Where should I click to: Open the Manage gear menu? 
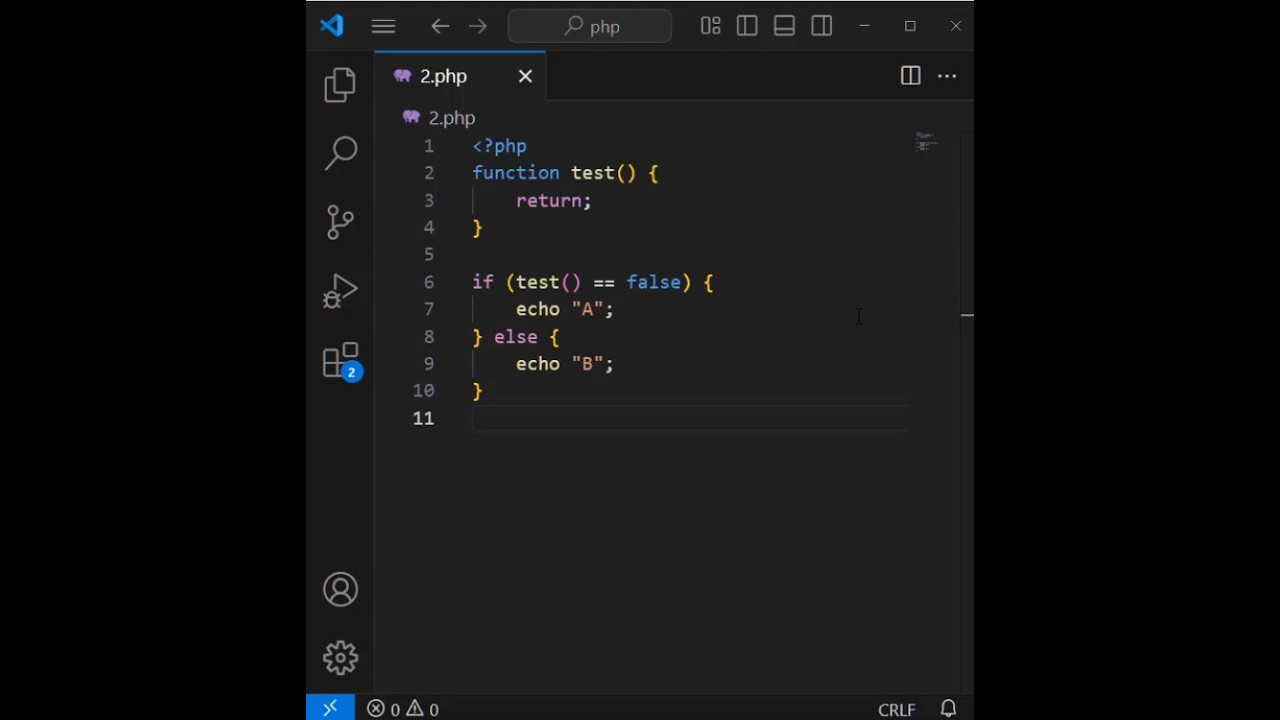click(340, 658)
